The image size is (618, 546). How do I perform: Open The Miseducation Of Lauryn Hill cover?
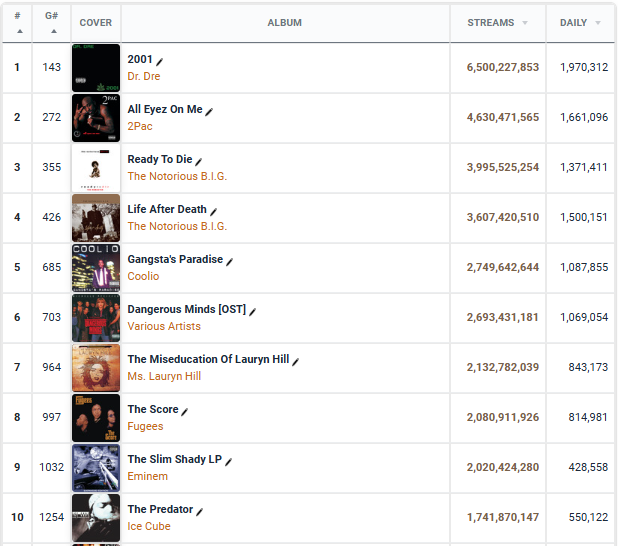coord(96,368)
